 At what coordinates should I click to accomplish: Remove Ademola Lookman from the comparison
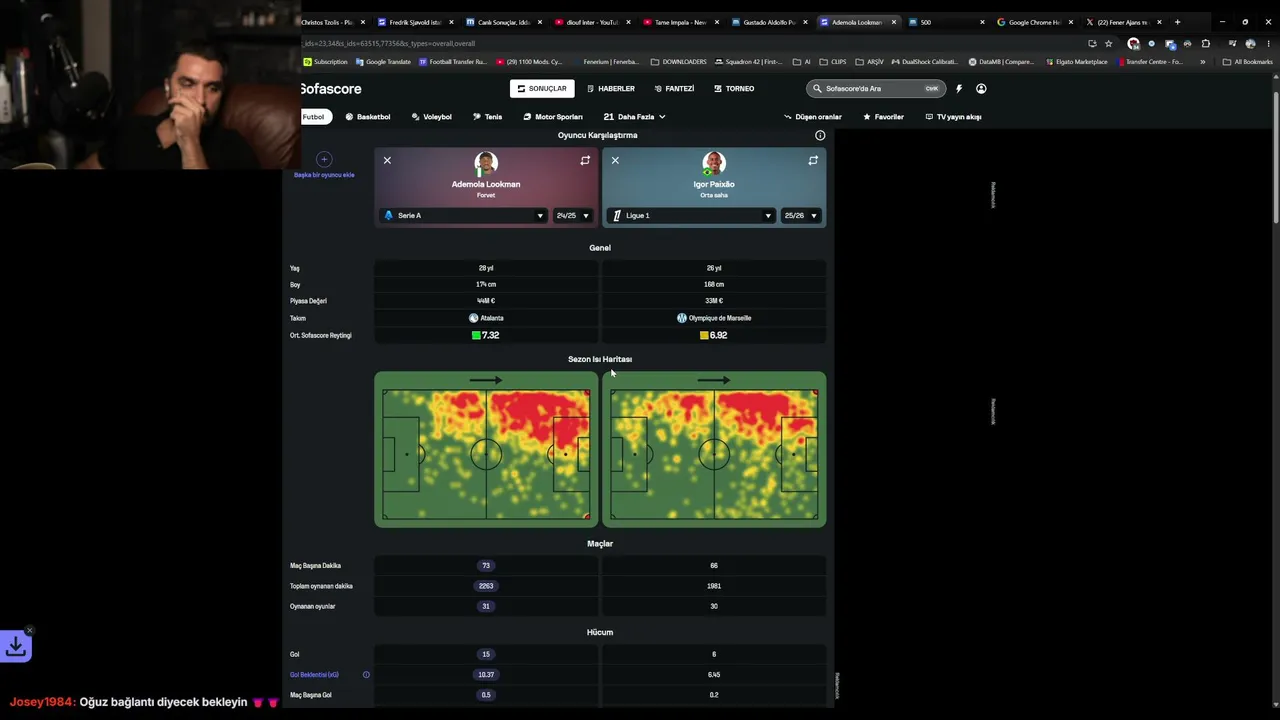tap(387, 160)
